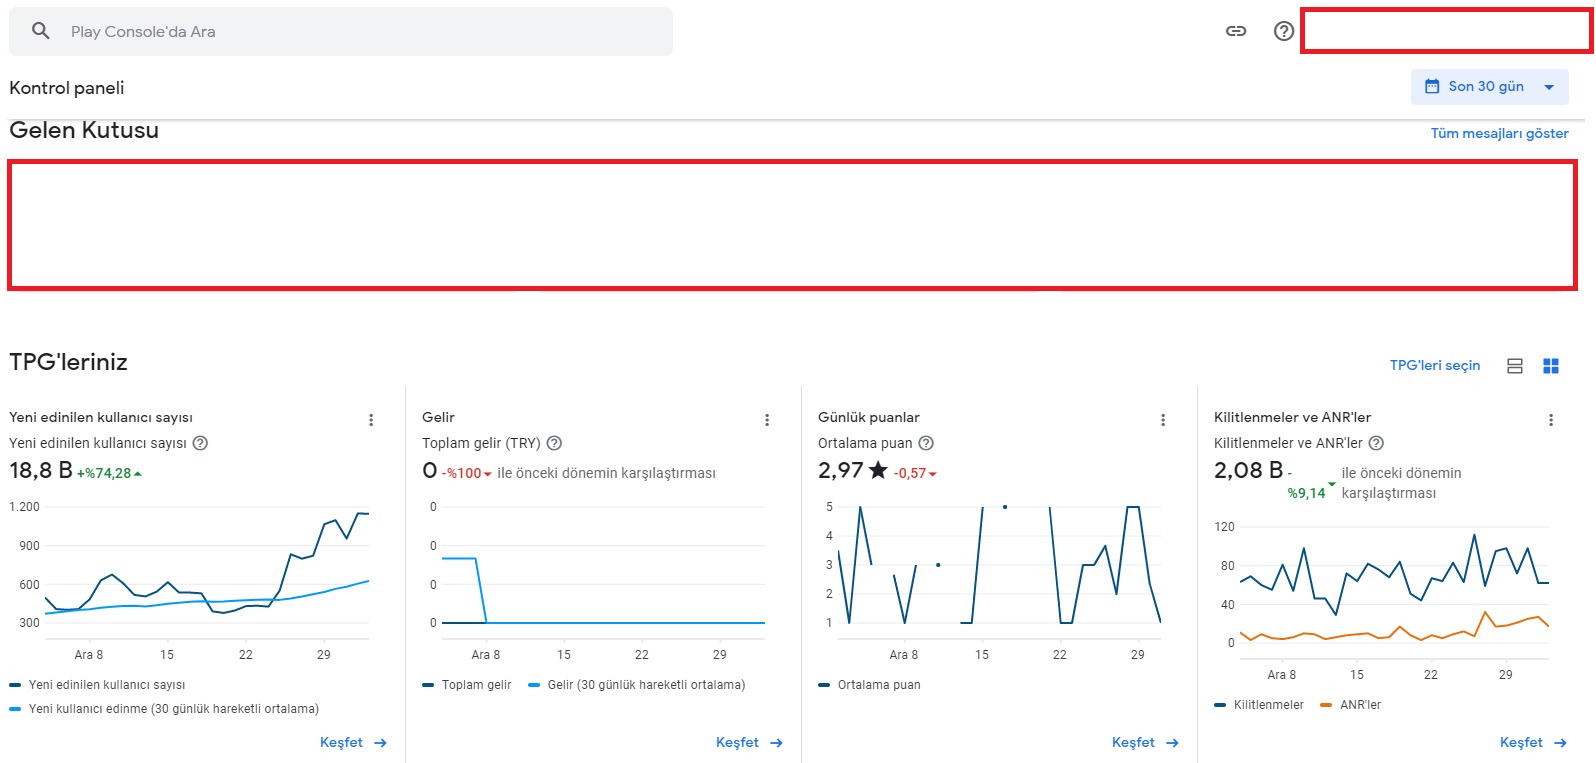Click Gelen Kutusu heading
The image size is (1596, 763).
(x=84, y=130)
